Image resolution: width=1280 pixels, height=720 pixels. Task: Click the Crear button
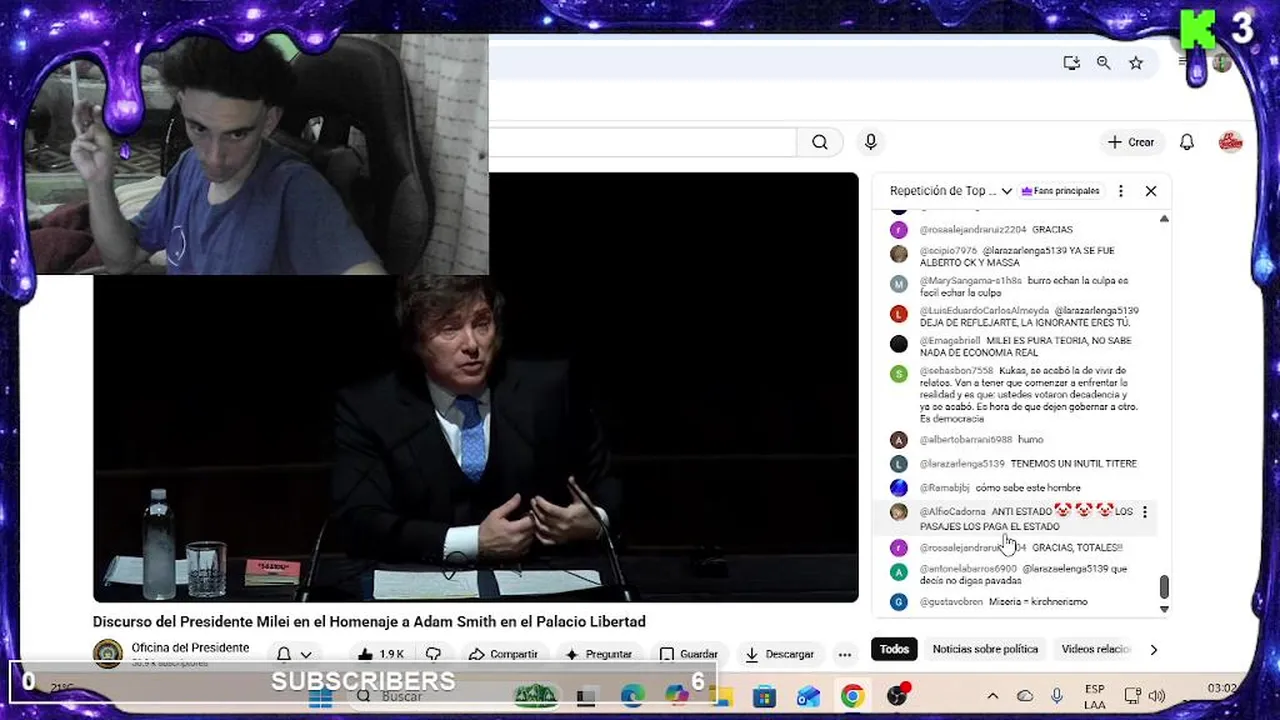click(1131, 142)
